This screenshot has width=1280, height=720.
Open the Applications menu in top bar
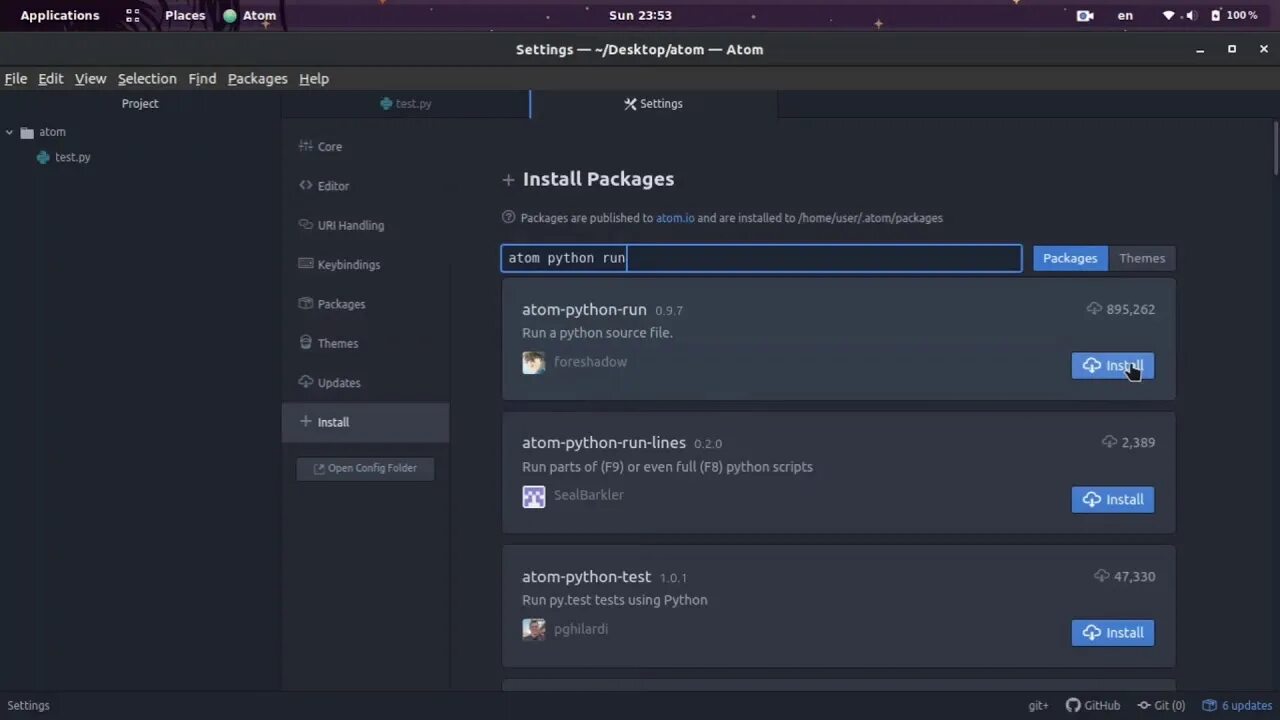coord(60,15)
